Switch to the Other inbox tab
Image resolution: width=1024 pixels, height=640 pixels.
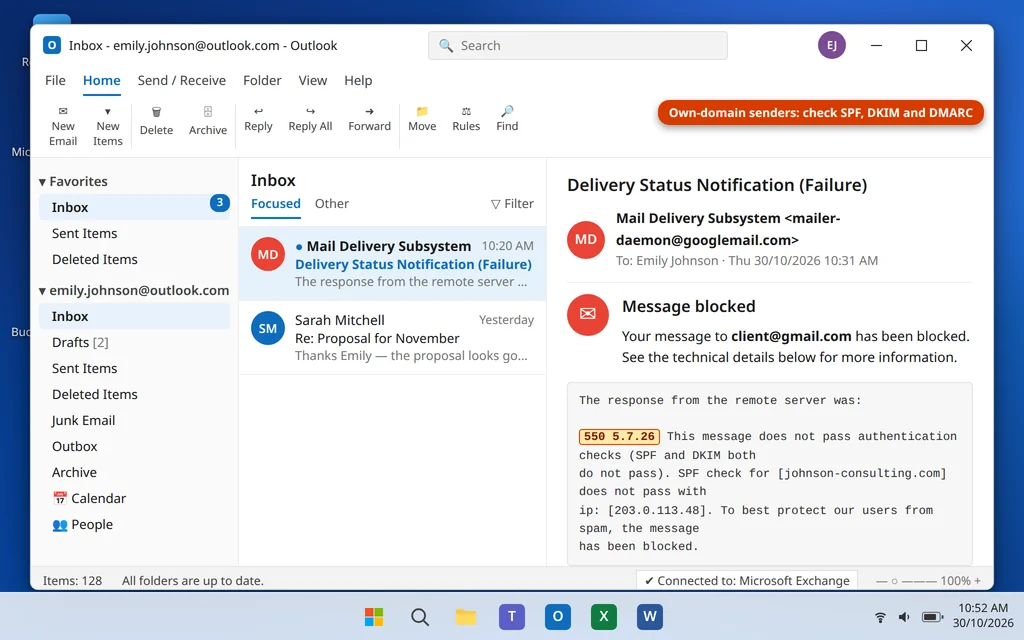coord(332,204)
